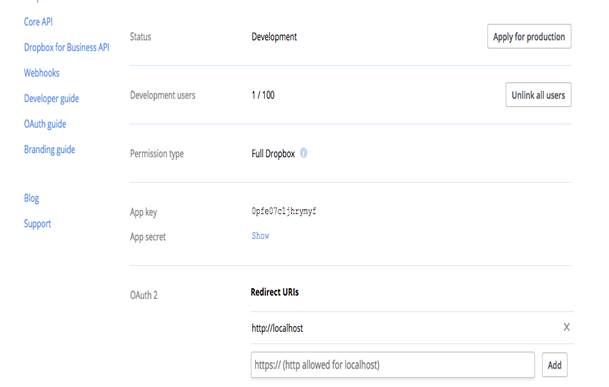609x387 pixels.
Task: Click the http://localhost URI entry
Action: (277, 328)
